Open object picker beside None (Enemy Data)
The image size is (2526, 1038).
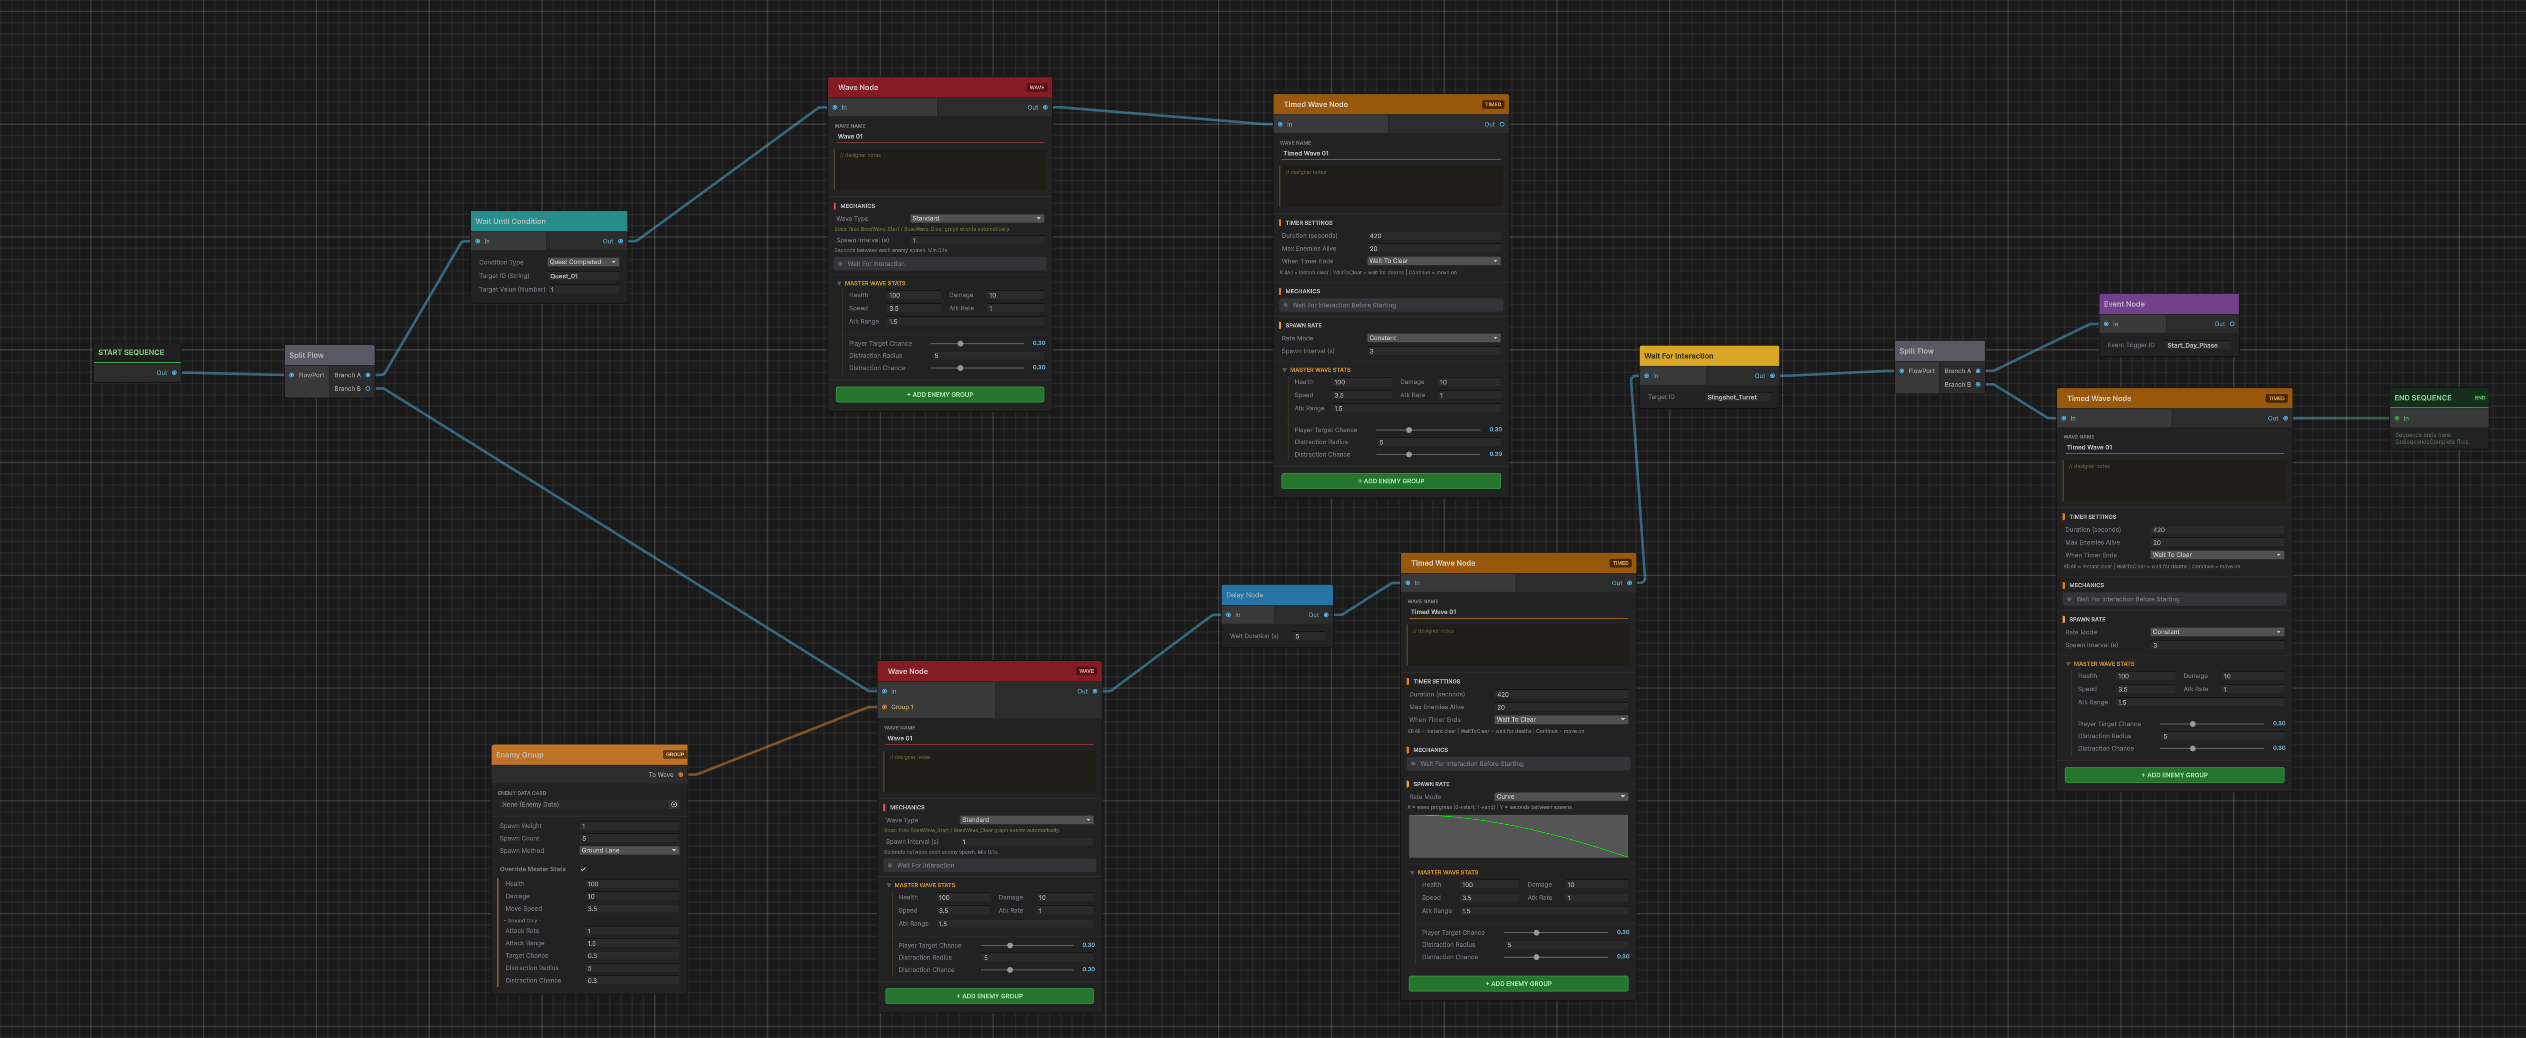(x=674, y=804)
